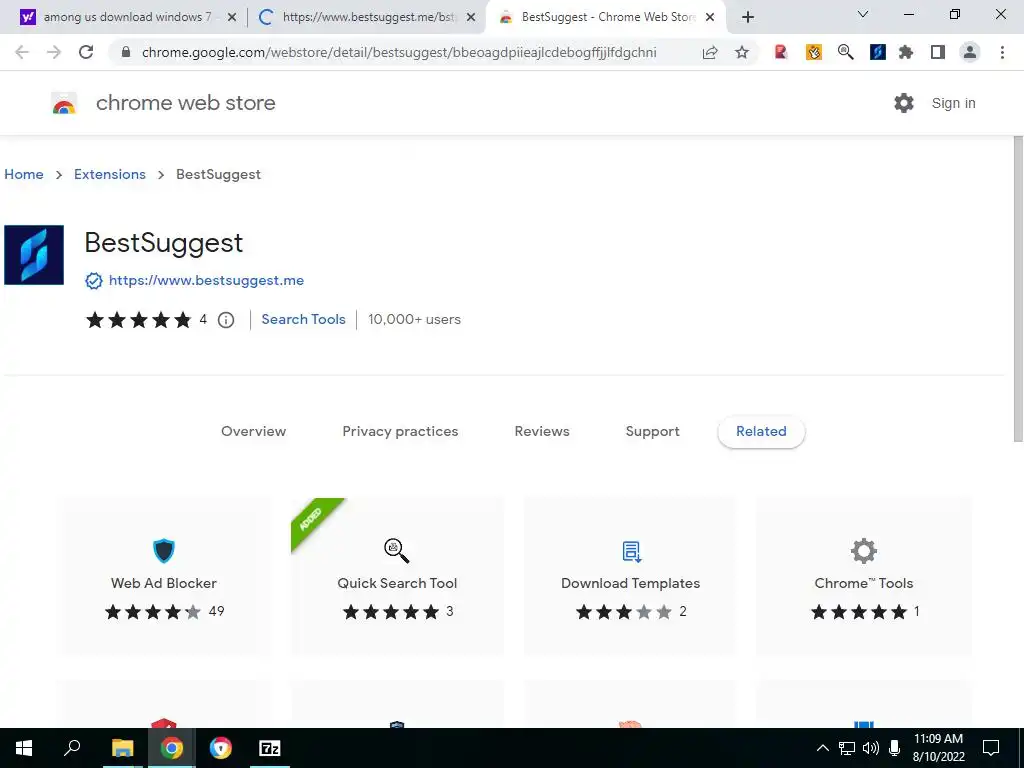Switch to the Support tab
1024x768 pixels.
(x=652, y=431)
